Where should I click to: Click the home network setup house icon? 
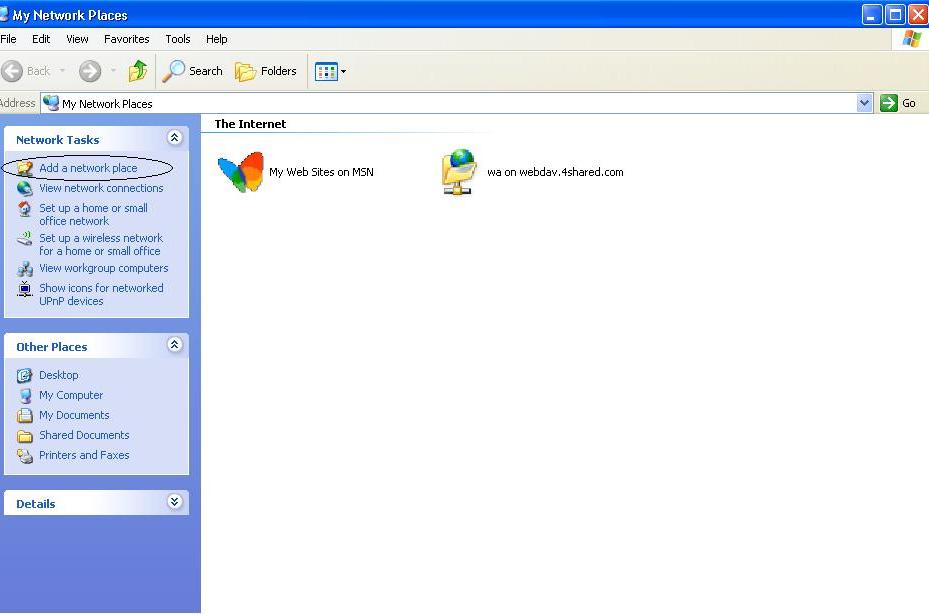tap(24, 209)
